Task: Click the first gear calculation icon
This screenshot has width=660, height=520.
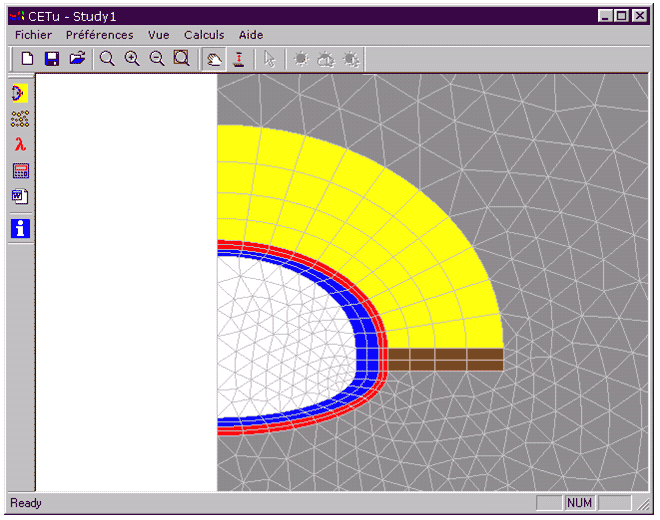Action: pos(301,59)
